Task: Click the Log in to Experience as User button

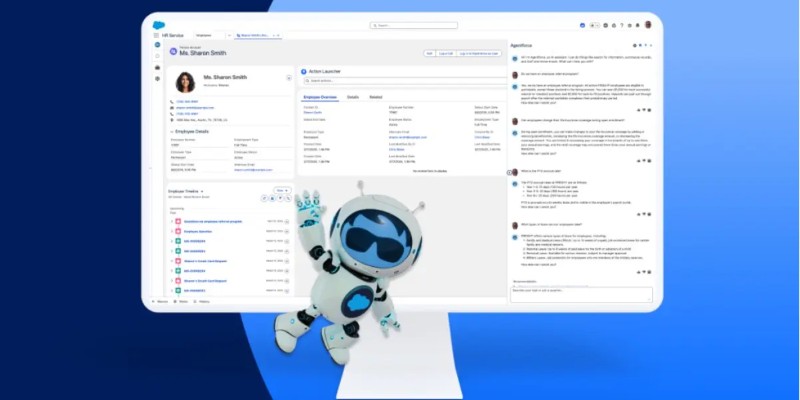Action: (479, 53)
